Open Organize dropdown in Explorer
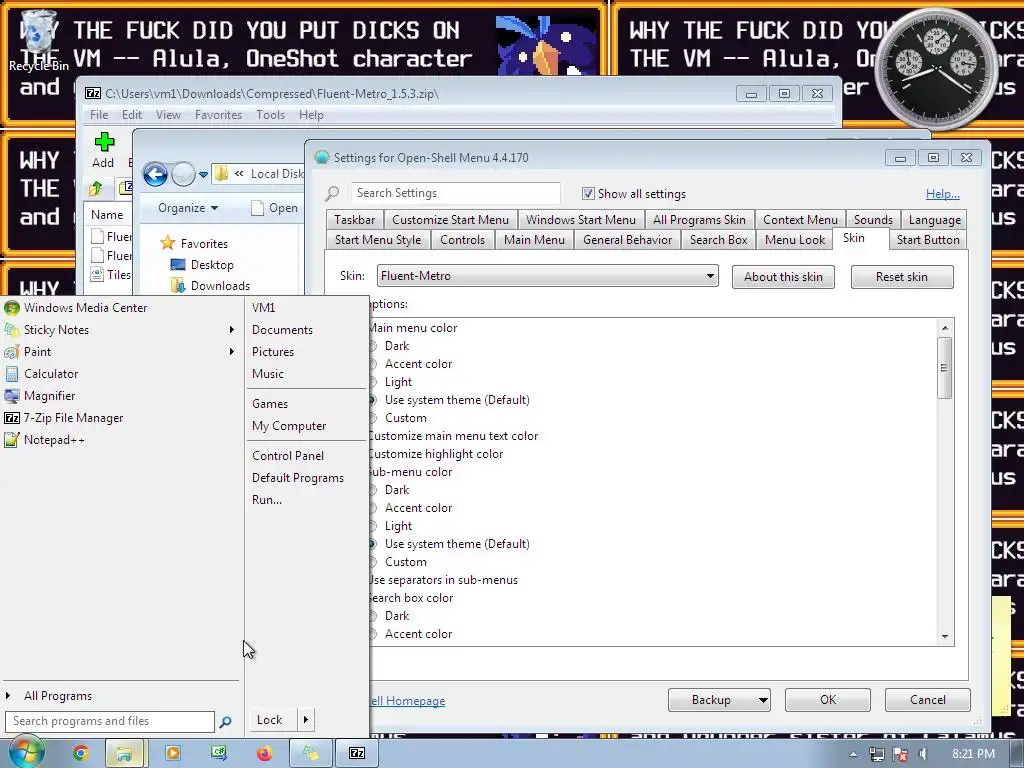 coord(188,208)
